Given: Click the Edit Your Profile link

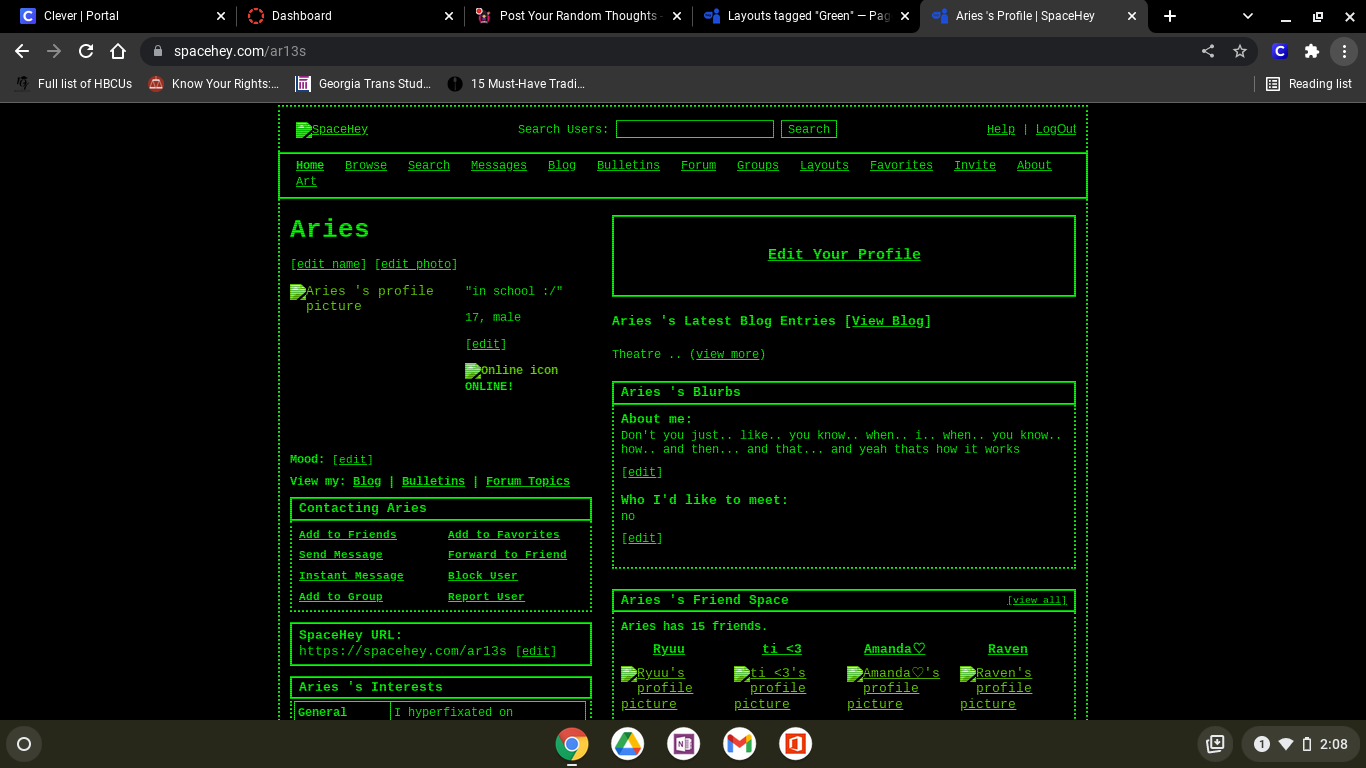Looking at the screenshot, I should 844,255.
